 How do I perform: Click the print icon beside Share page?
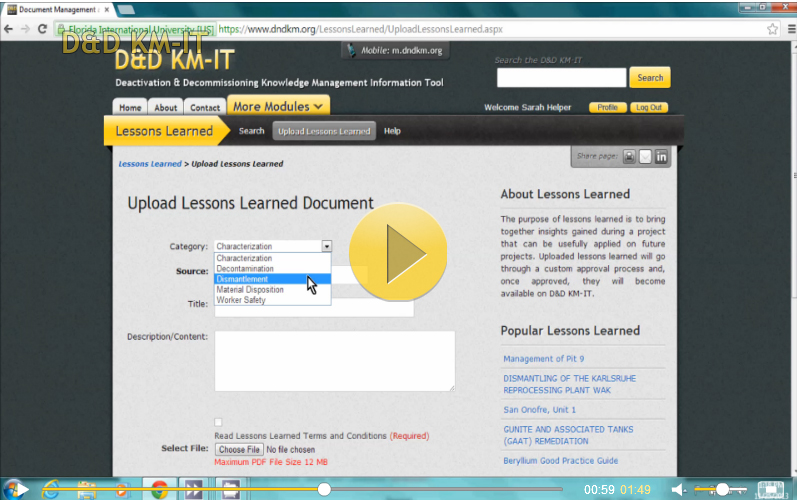tap(629, 157)
